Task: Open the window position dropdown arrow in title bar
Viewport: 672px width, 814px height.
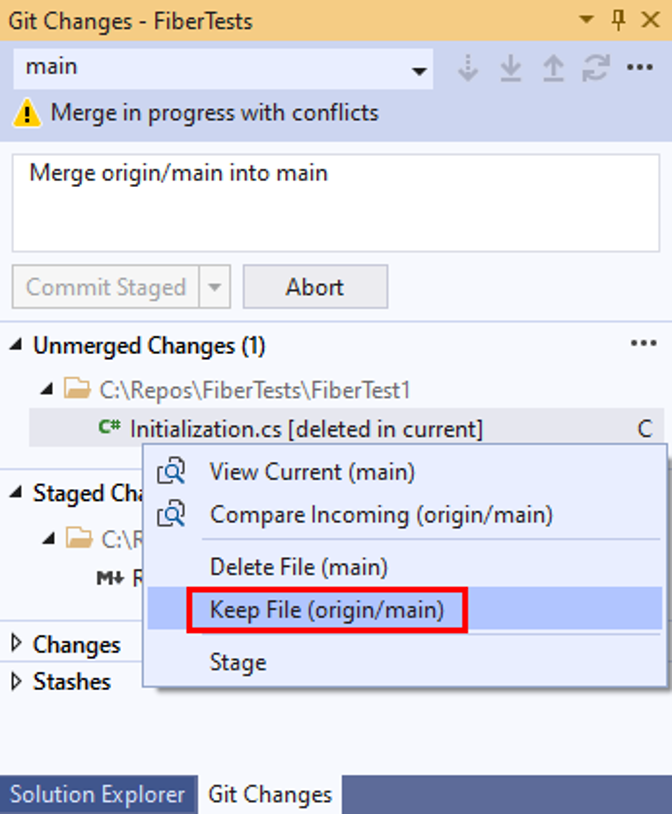Action: point(586,20)
